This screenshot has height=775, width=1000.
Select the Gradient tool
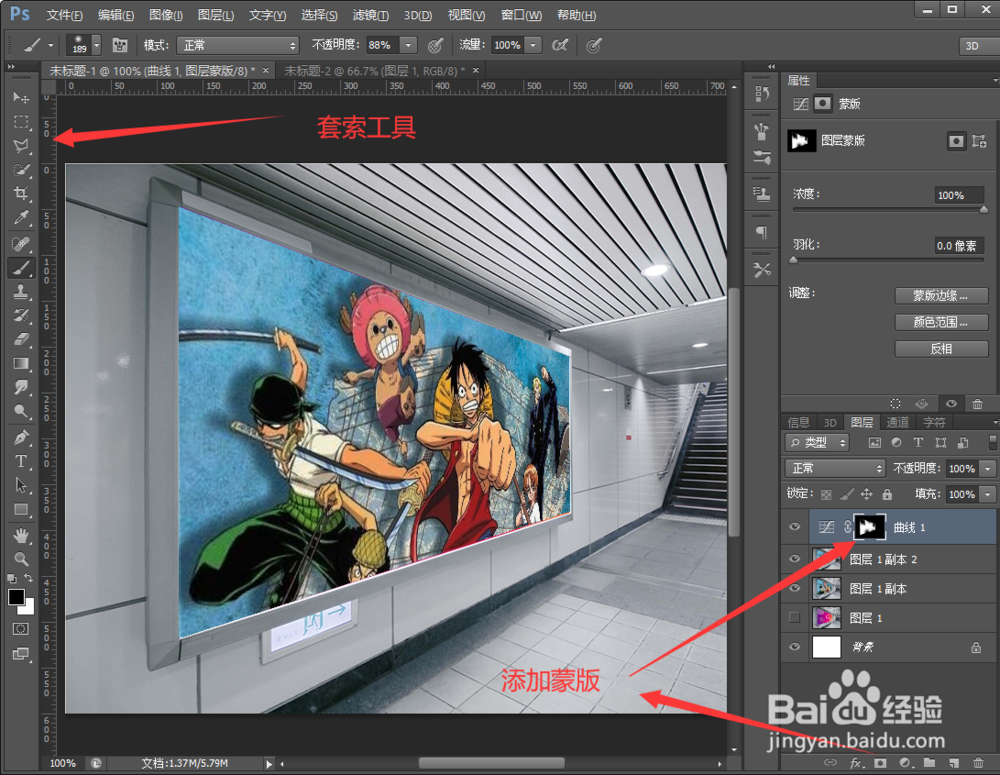pos(21,364)
